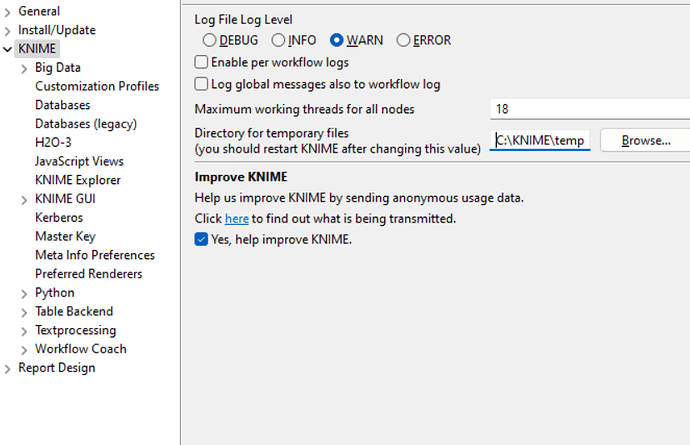Toggle log global messages to workflow log
The width and height of the screenshot is (690, 445).
(202, 85)
